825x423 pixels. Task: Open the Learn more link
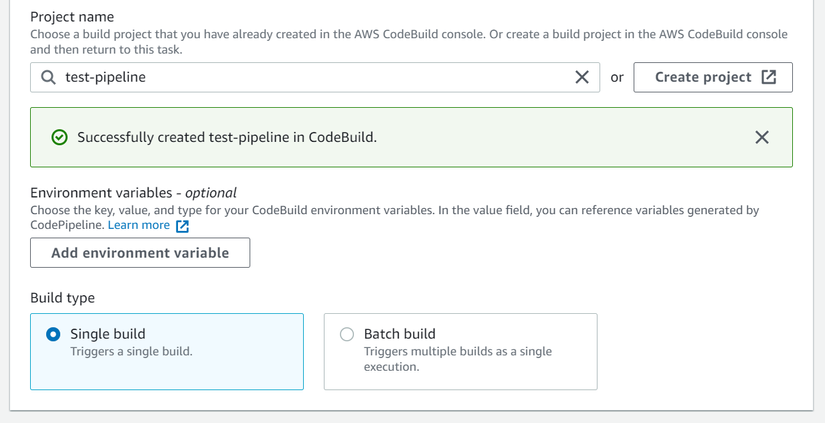pos(139,225)
